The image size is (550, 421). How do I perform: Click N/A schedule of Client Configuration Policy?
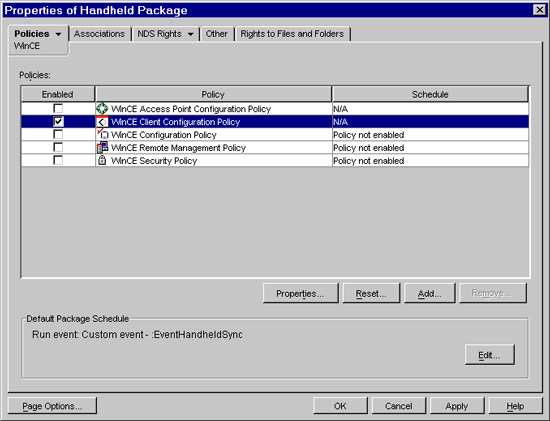point(340,122)
